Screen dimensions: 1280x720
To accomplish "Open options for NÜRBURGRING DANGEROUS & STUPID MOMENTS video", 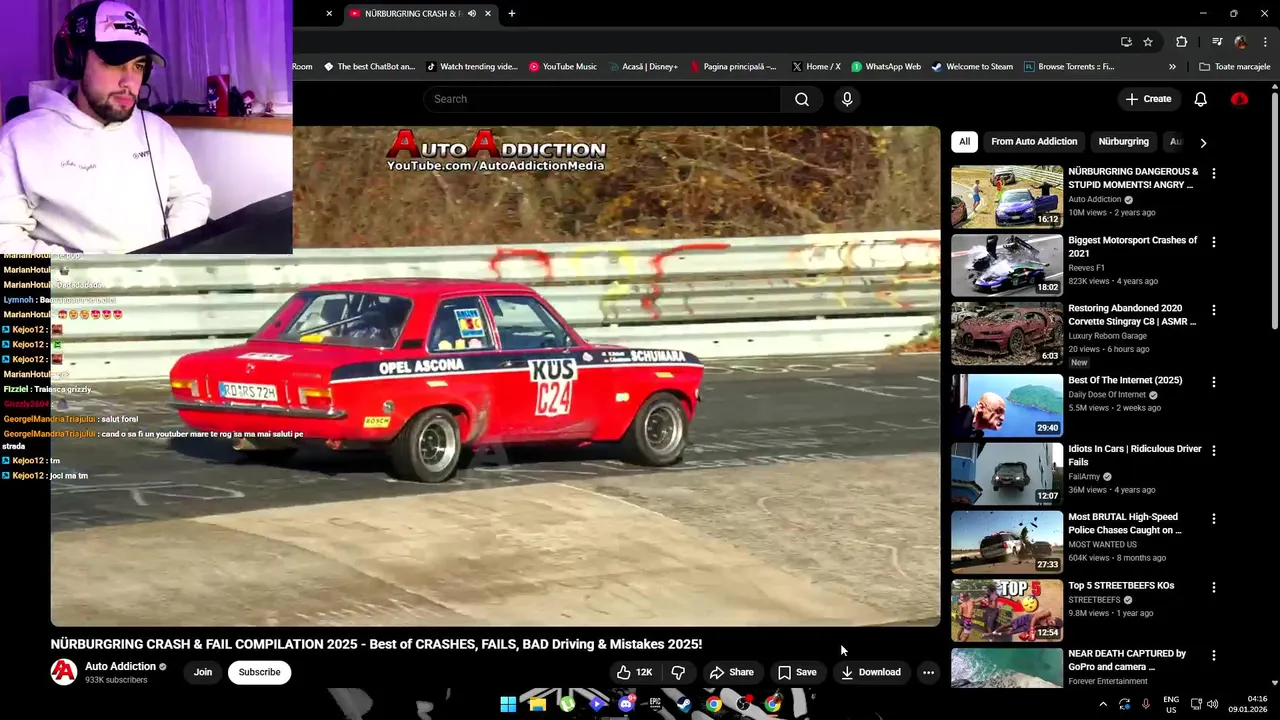I will tap(1213, 173).
